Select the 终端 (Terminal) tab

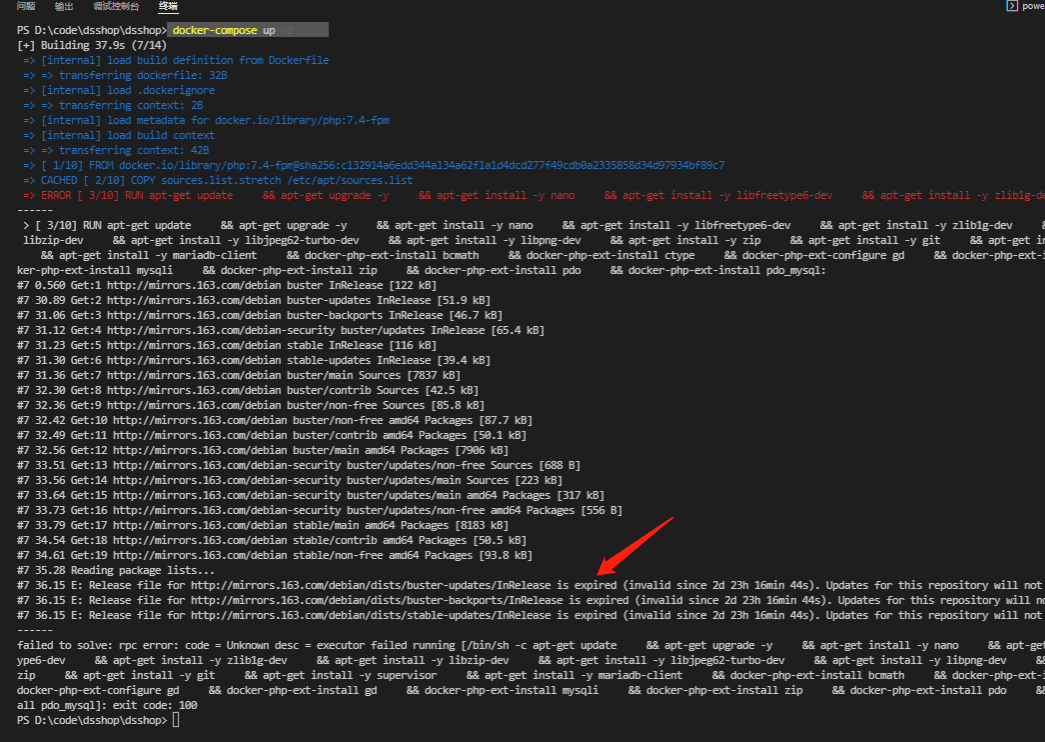[x=167, y=7]
